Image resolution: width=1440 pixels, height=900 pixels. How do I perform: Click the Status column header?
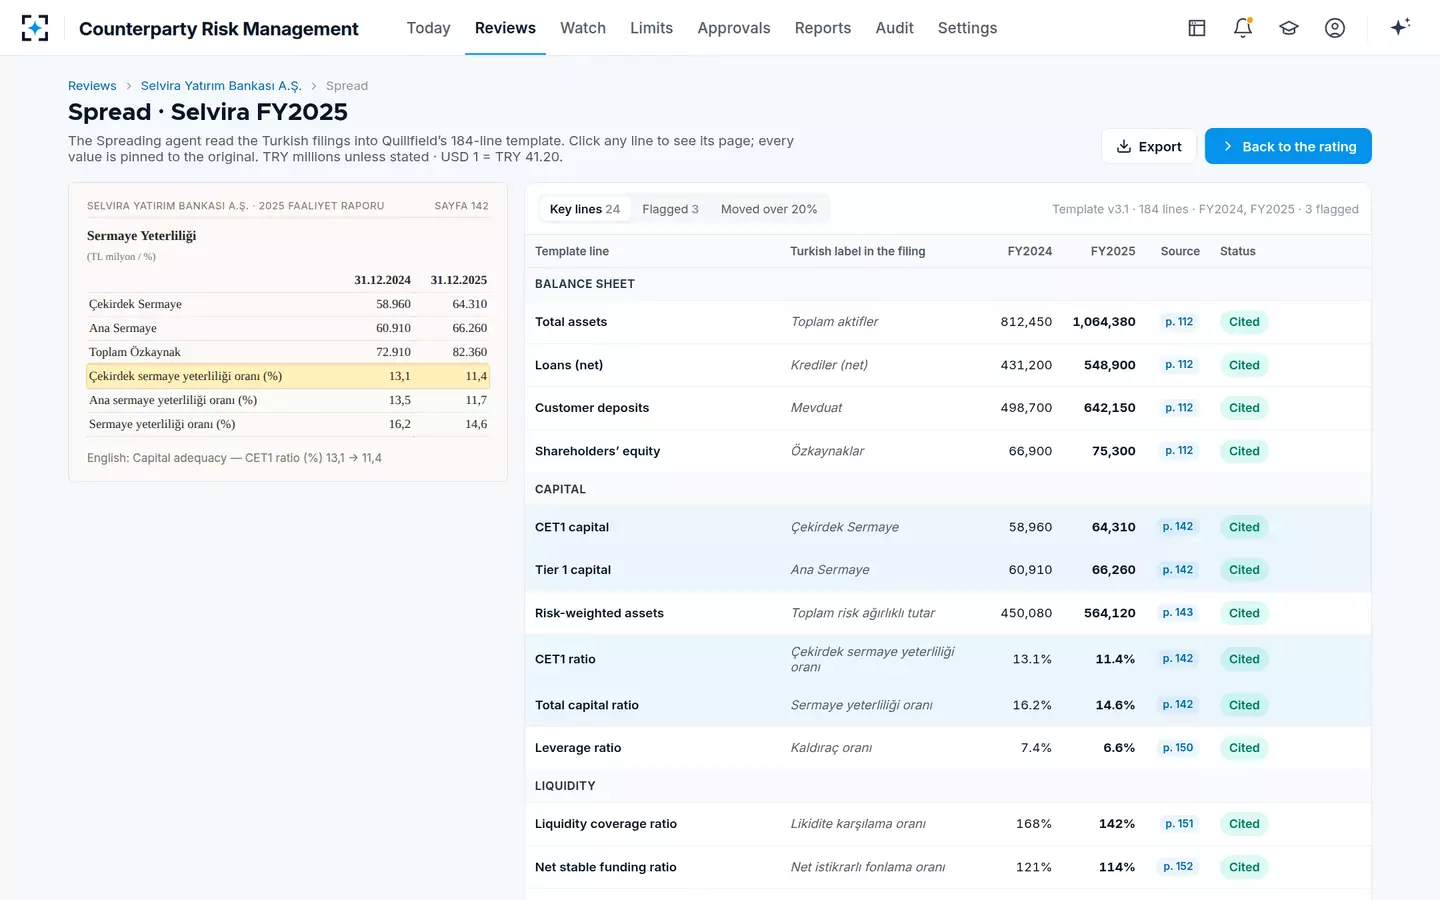tap(1238, 251)
